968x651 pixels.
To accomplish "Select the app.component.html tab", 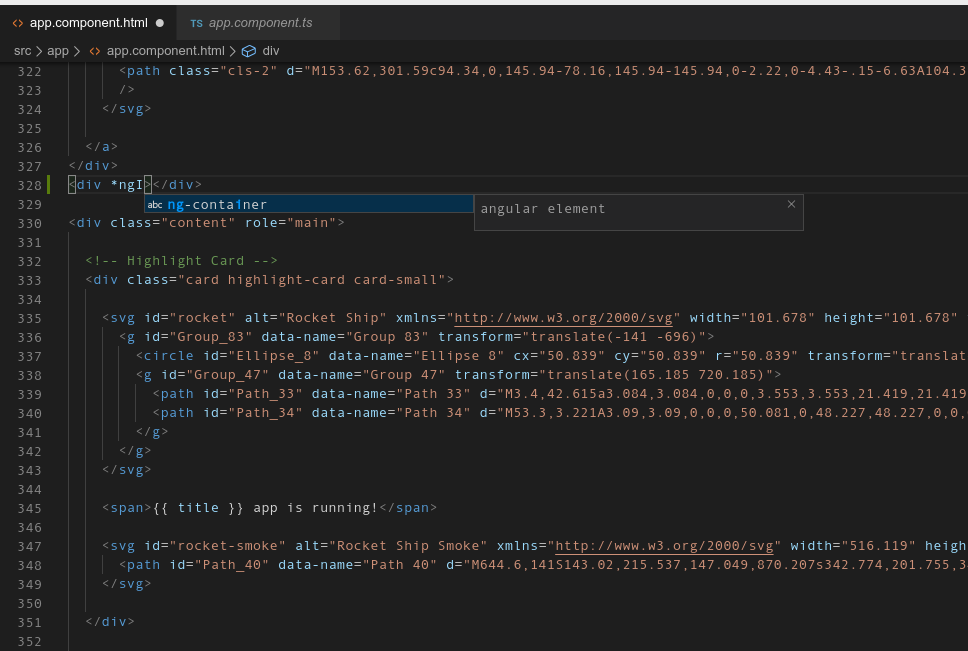I will 90,22.
